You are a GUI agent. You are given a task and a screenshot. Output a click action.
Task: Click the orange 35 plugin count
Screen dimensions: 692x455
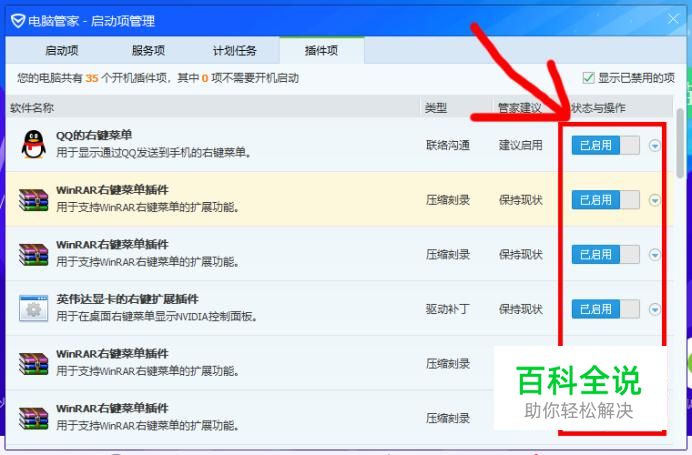coord(92,78)
